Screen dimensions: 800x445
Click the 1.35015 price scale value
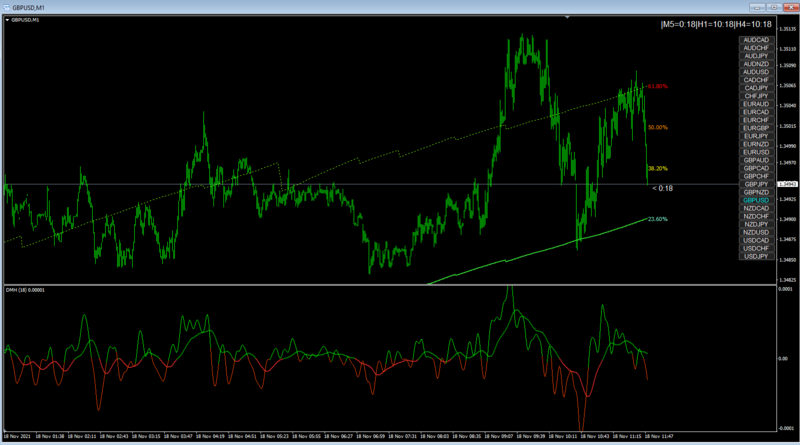pyautogui.click(x=788, y=126)
